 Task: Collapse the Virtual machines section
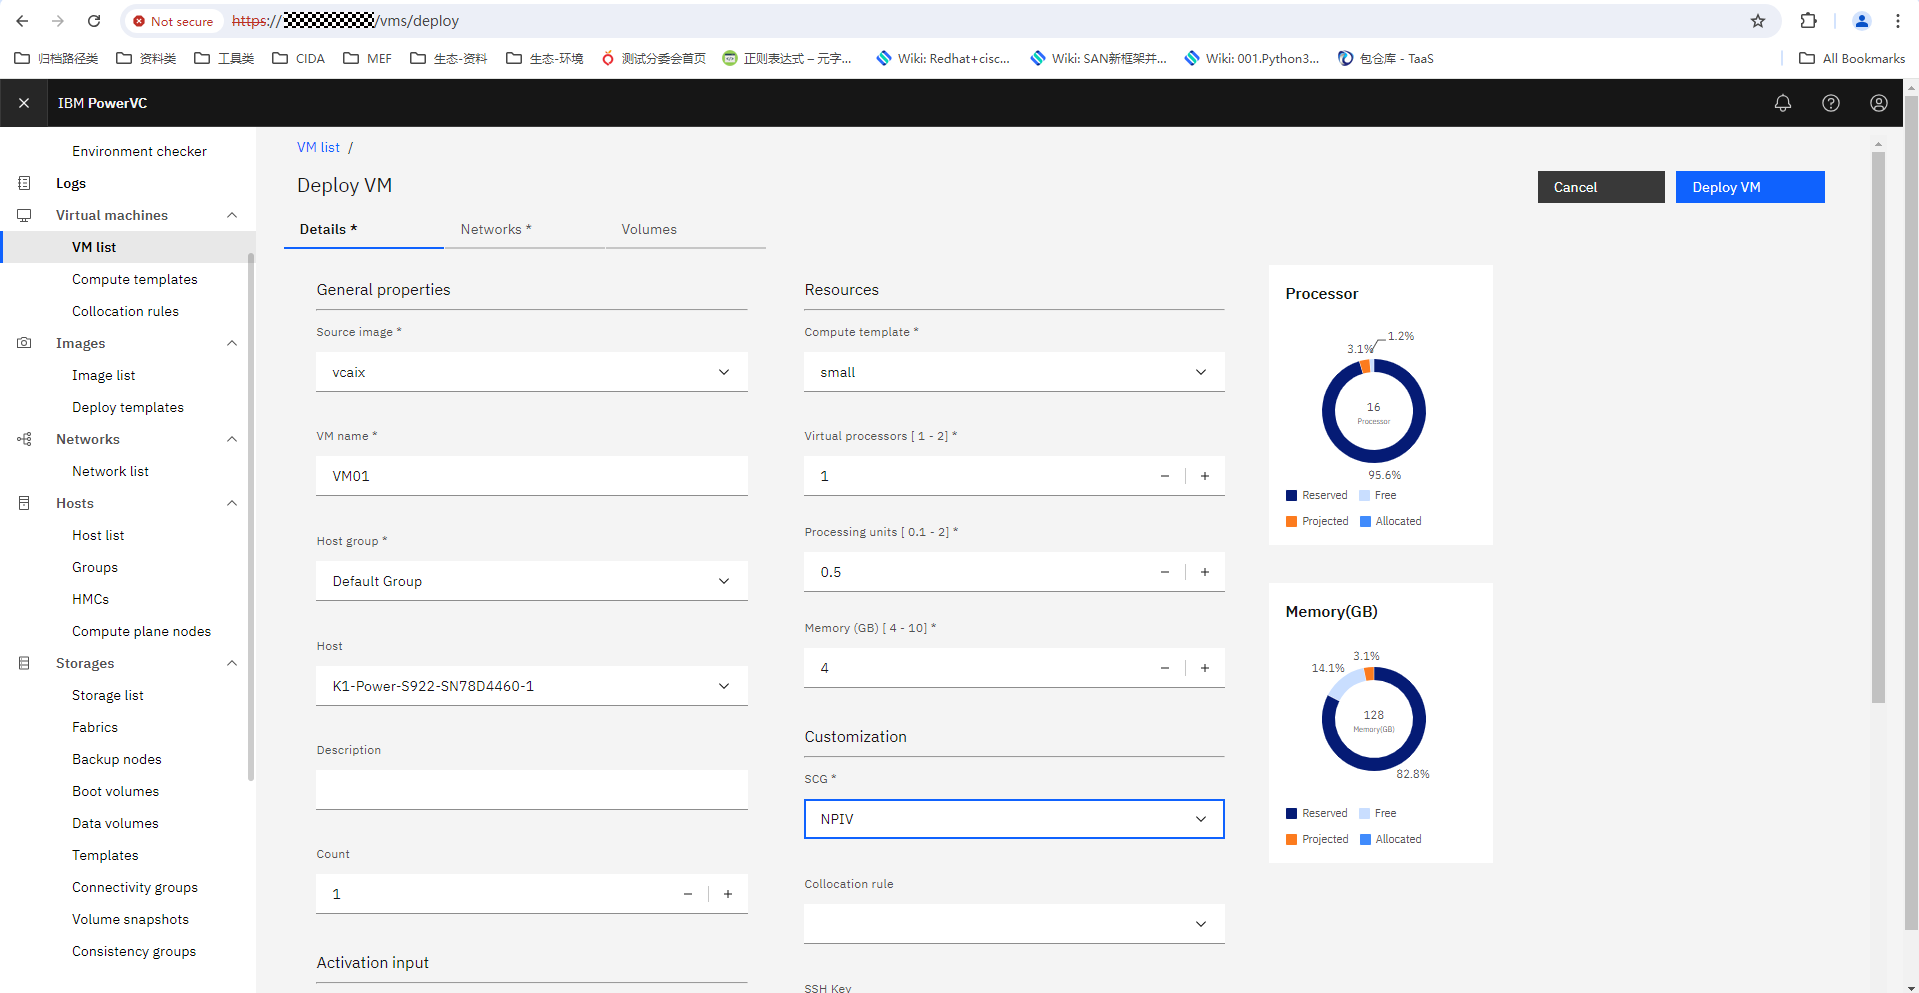(232, 215)
